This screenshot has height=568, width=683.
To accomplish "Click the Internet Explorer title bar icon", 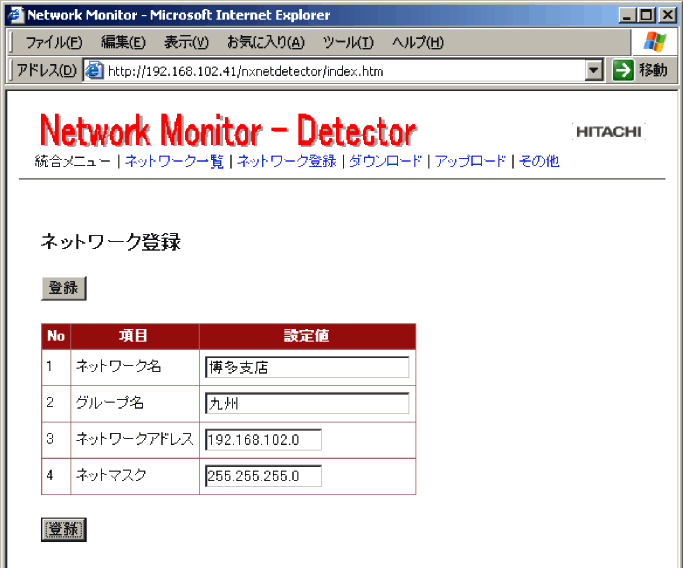I will 16,15.
